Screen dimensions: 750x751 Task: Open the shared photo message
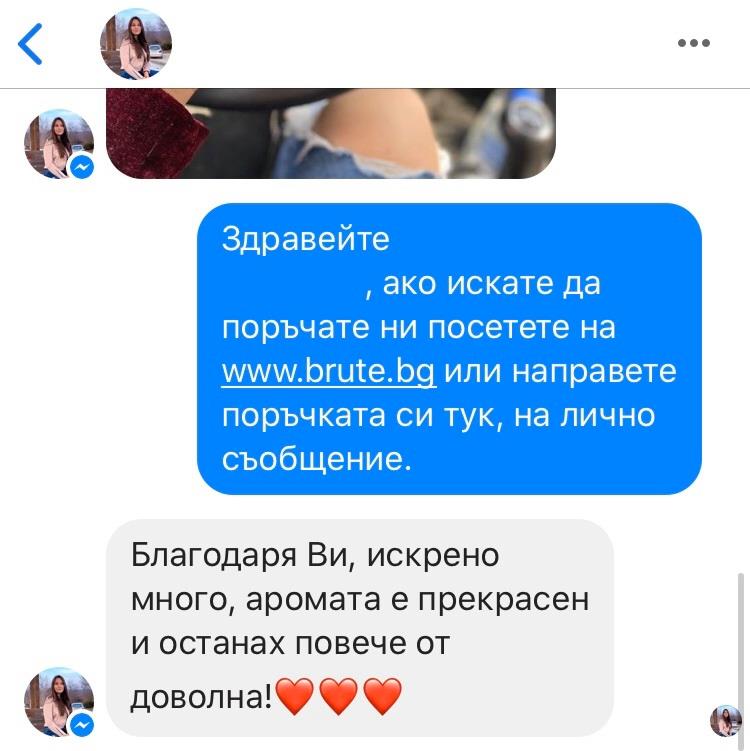coord(330,133)
